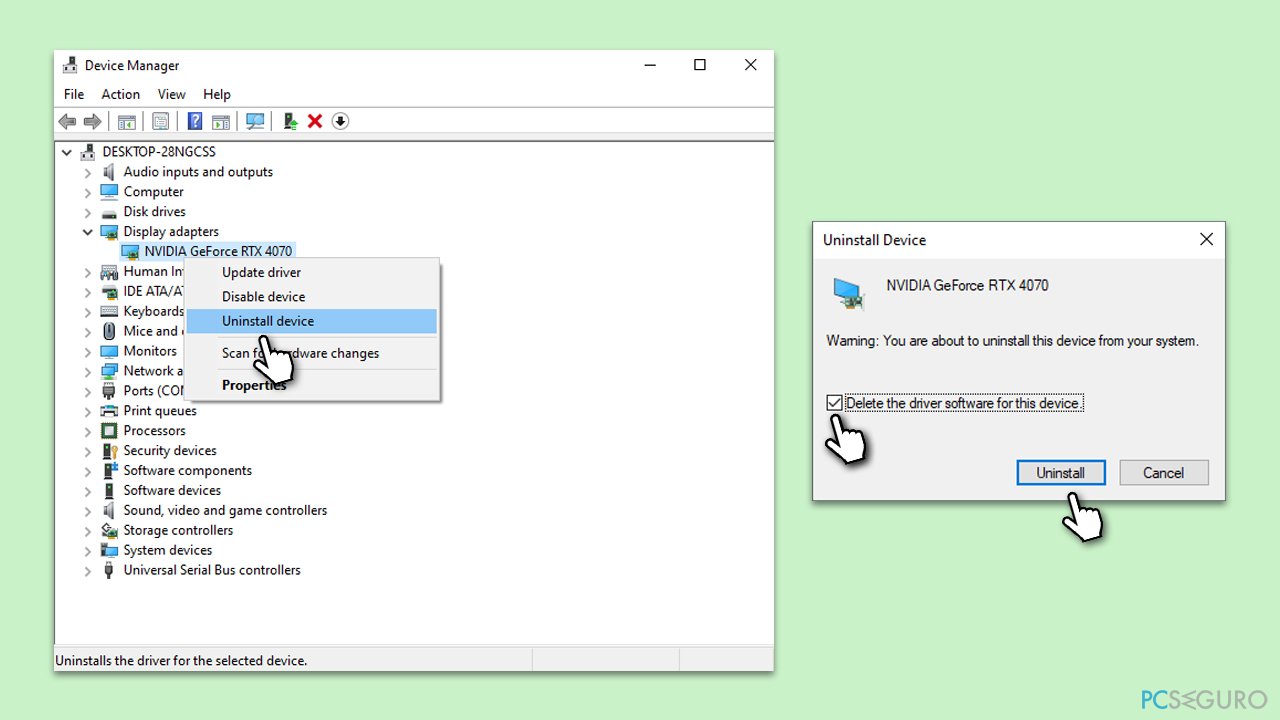Click the Back arrow in Device Manager toolbar

click(67, 121)
